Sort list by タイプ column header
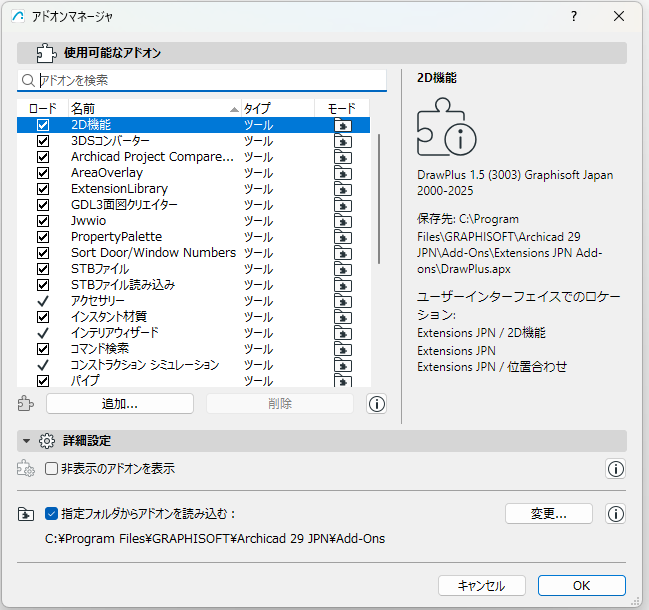The width and height of the screenshot is (649, 610). tap(278, 109)
